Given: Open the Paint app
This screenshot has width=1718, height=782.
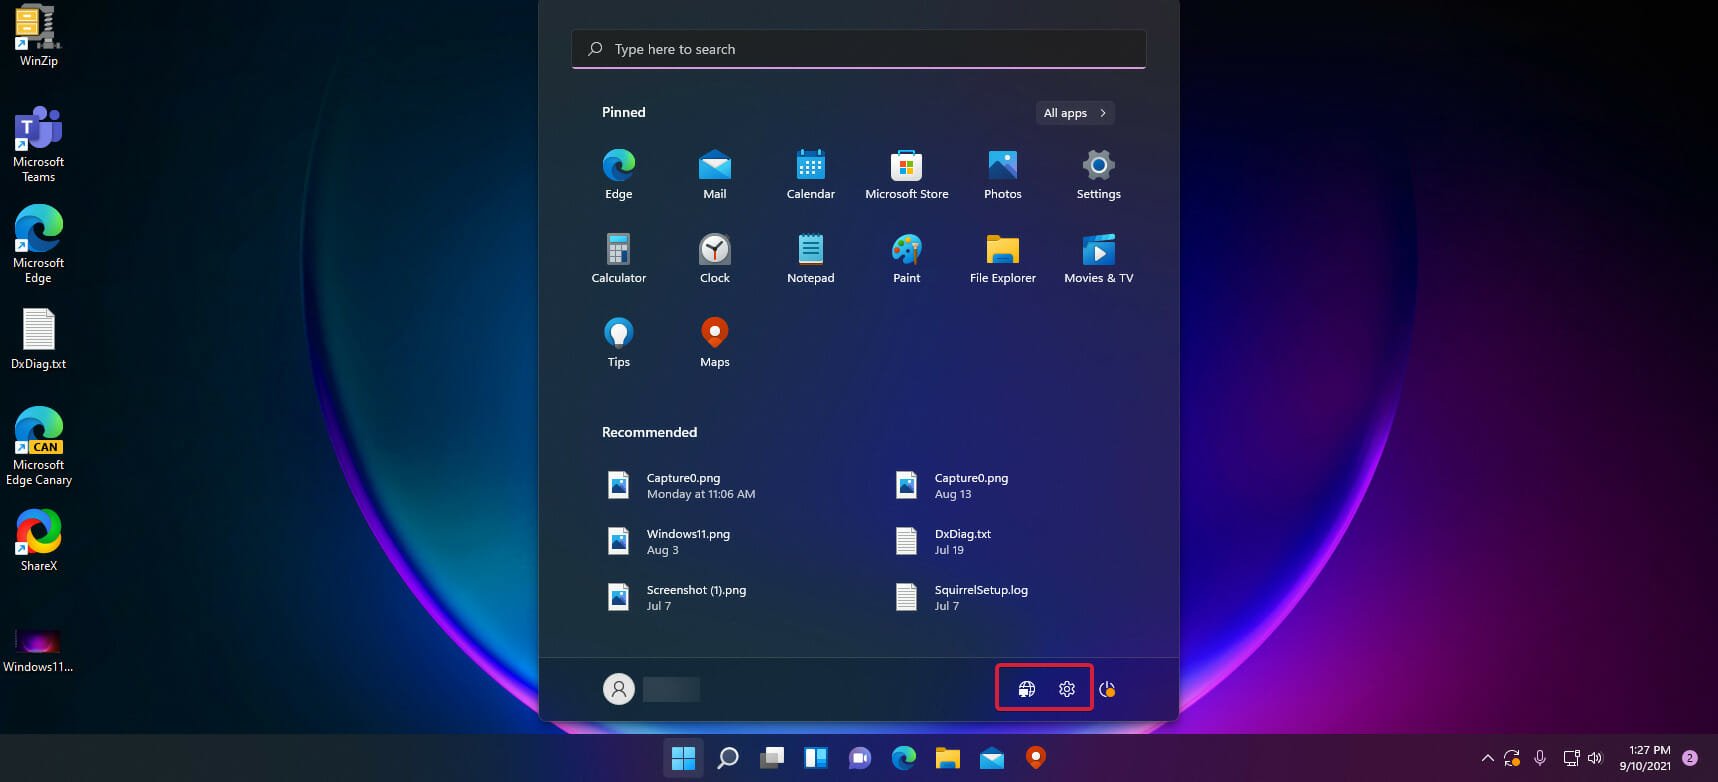Looking at the screenshot, I should 906,258.
